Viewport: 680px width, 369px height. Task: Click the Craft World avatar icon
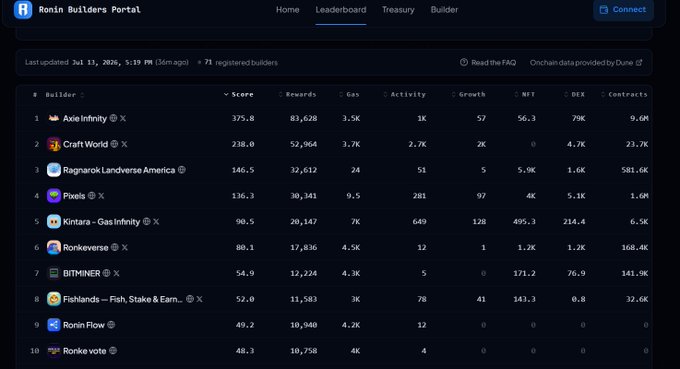coord(54,144)
